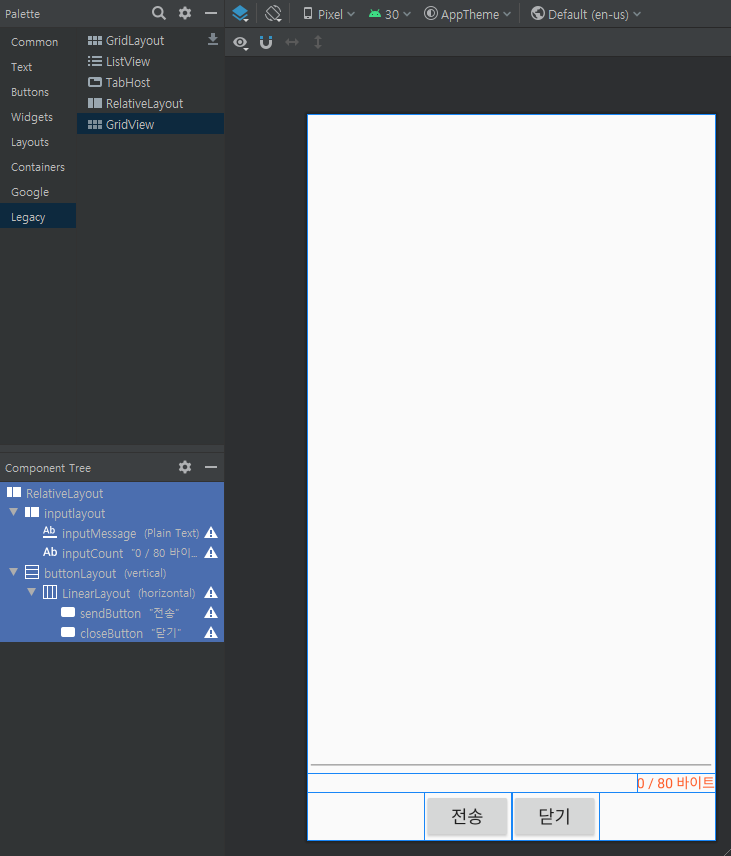Select the Containers palette category
This screenshot has height=856, width=731.
coord(38,168)
